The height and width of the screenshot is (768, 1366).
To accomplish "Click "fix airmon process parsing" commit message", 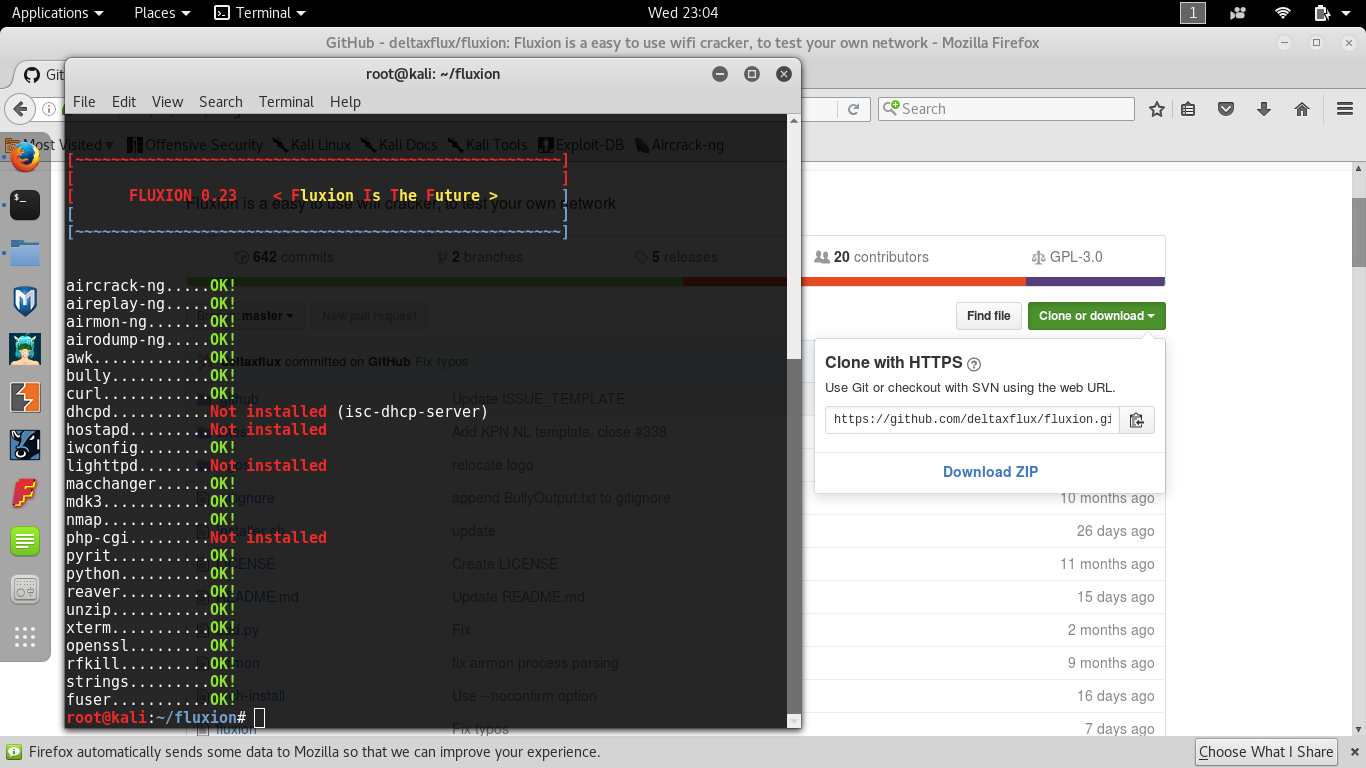I will click(535, 663).
